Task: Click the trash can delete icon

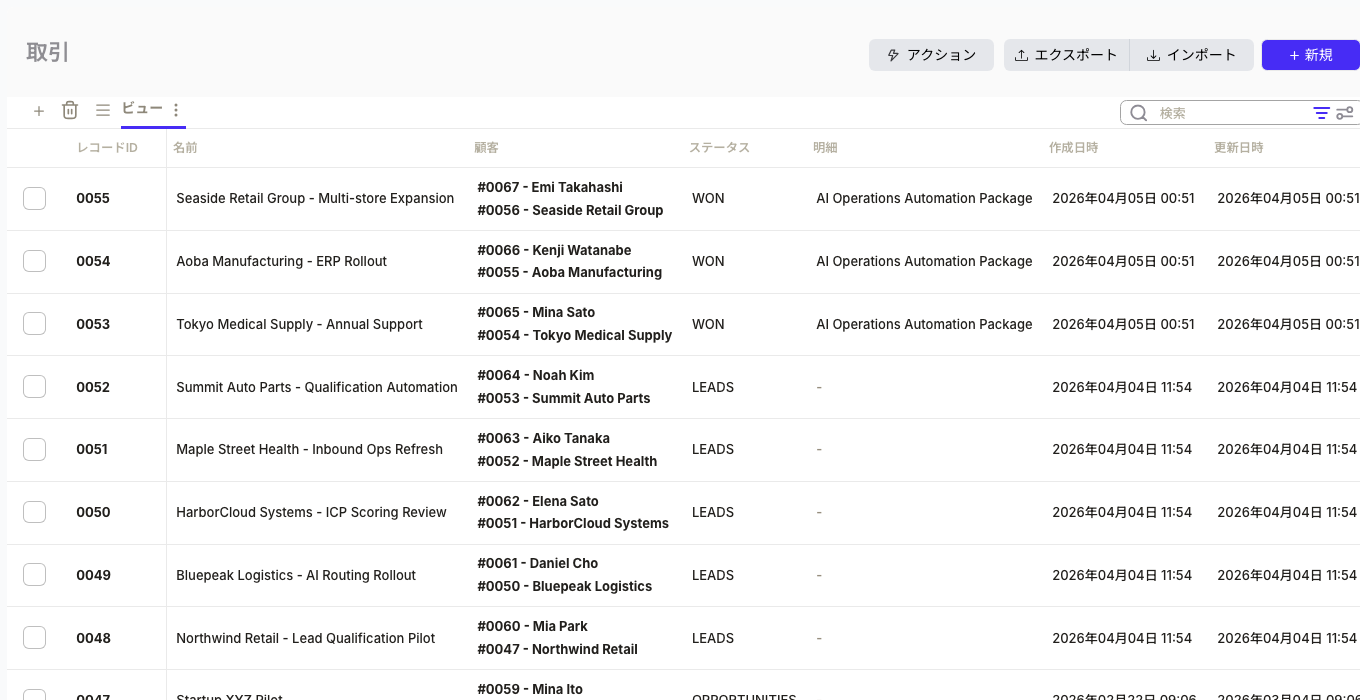Action: [x=70, y=110]
